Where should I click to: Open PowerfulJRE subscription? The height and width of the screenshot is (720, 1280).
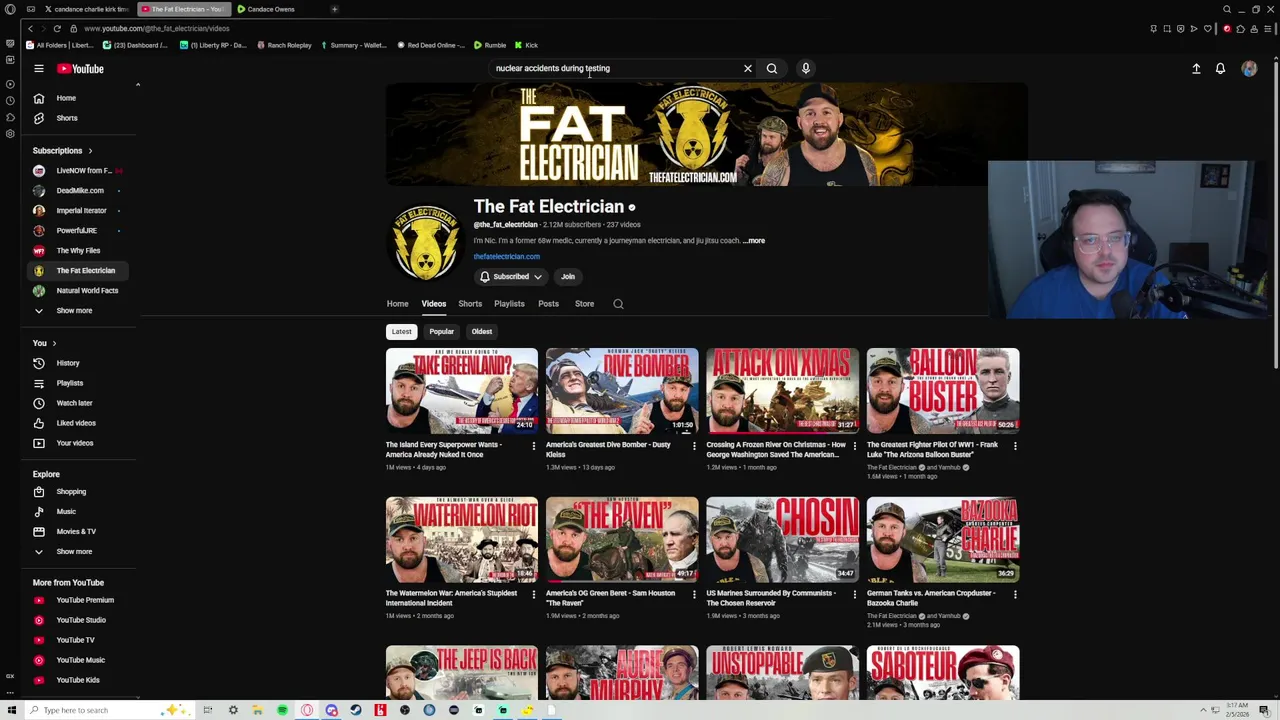pyautogui.click(x=80, y=231)
